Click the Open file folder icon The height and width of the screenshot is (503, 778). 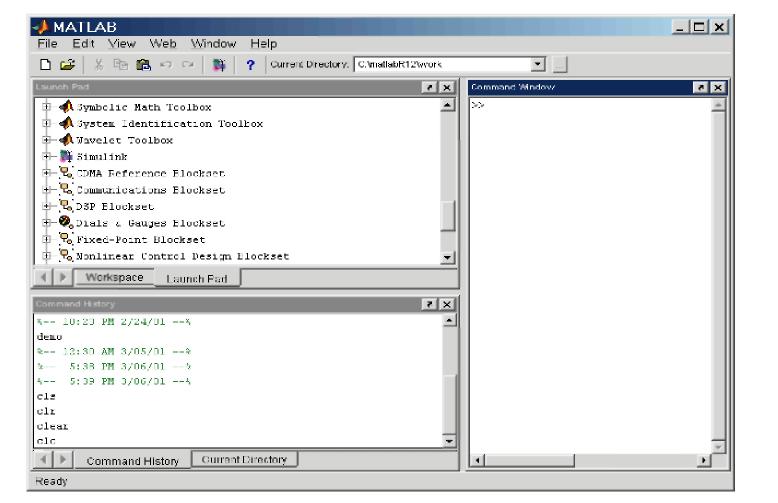click(x=67, y=64)
